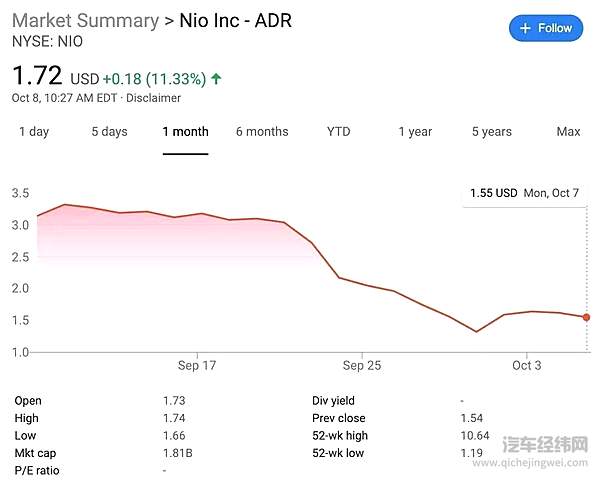Click the Nio Inc - ADR title
600x491 pixels.
pyautogui.click(x=235, y=21)
